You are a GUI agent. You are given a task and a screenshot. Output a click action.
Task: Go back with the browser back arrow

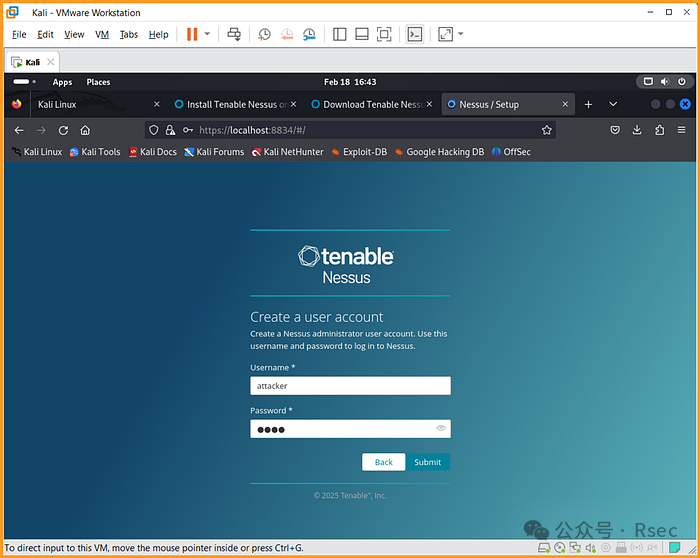coord(19,130)
